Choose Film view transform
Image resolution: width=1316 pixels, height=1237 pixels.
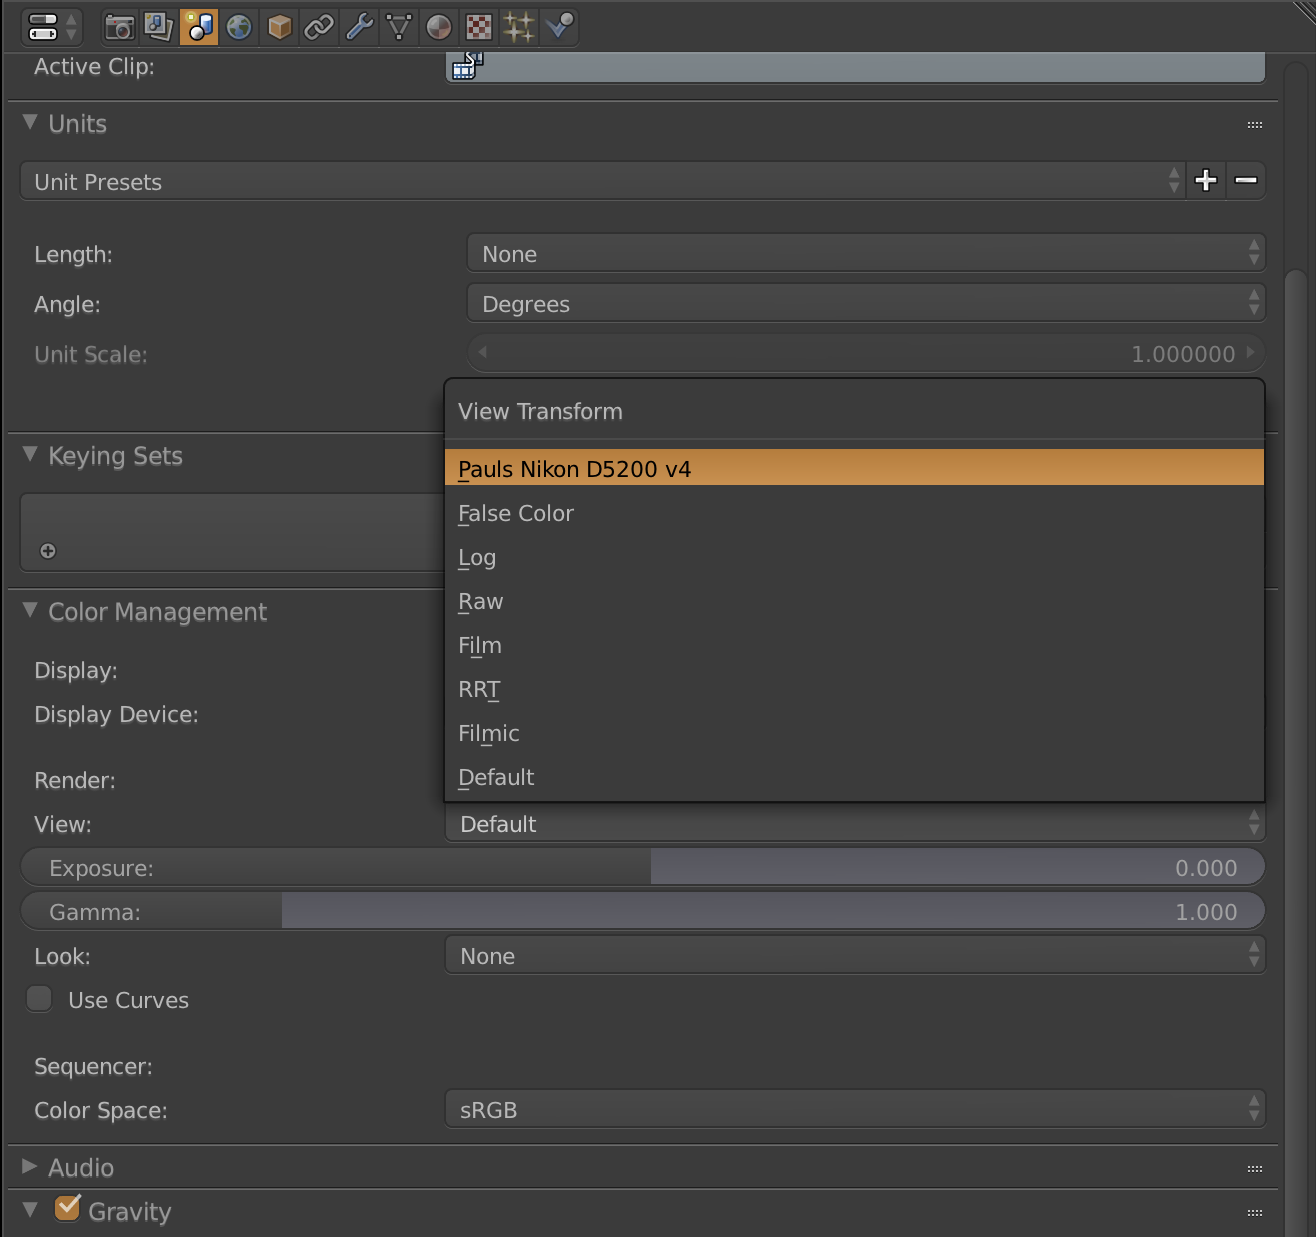854,645
